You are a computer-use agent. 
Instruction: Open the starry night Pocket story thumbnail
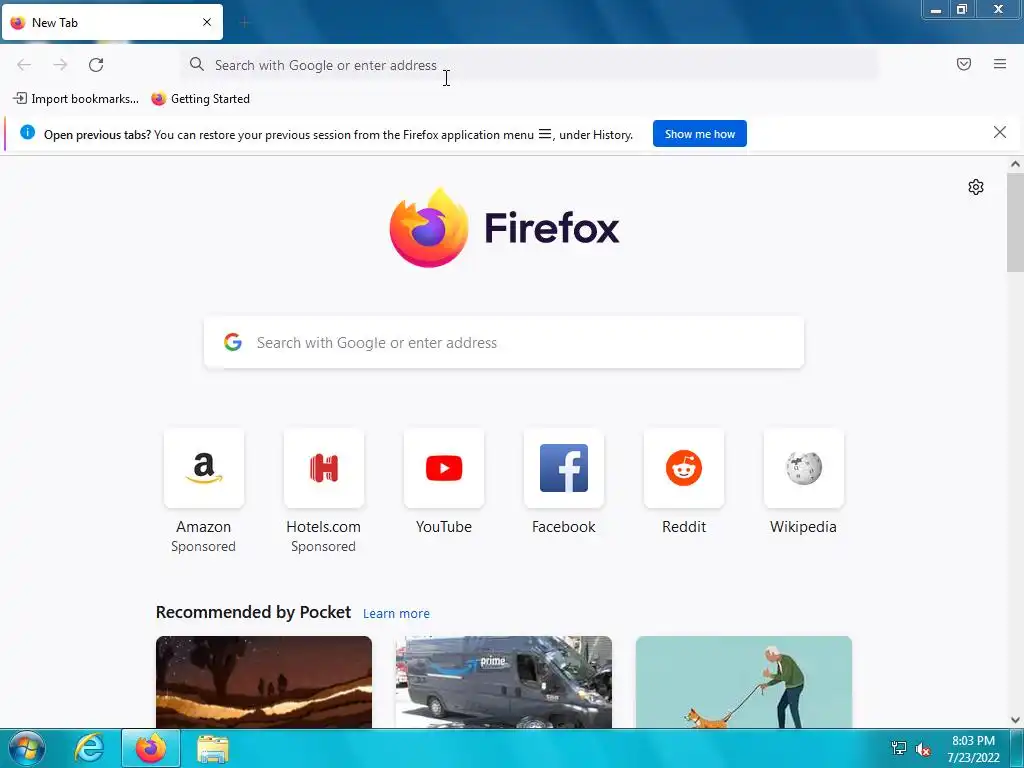[264, 682]
